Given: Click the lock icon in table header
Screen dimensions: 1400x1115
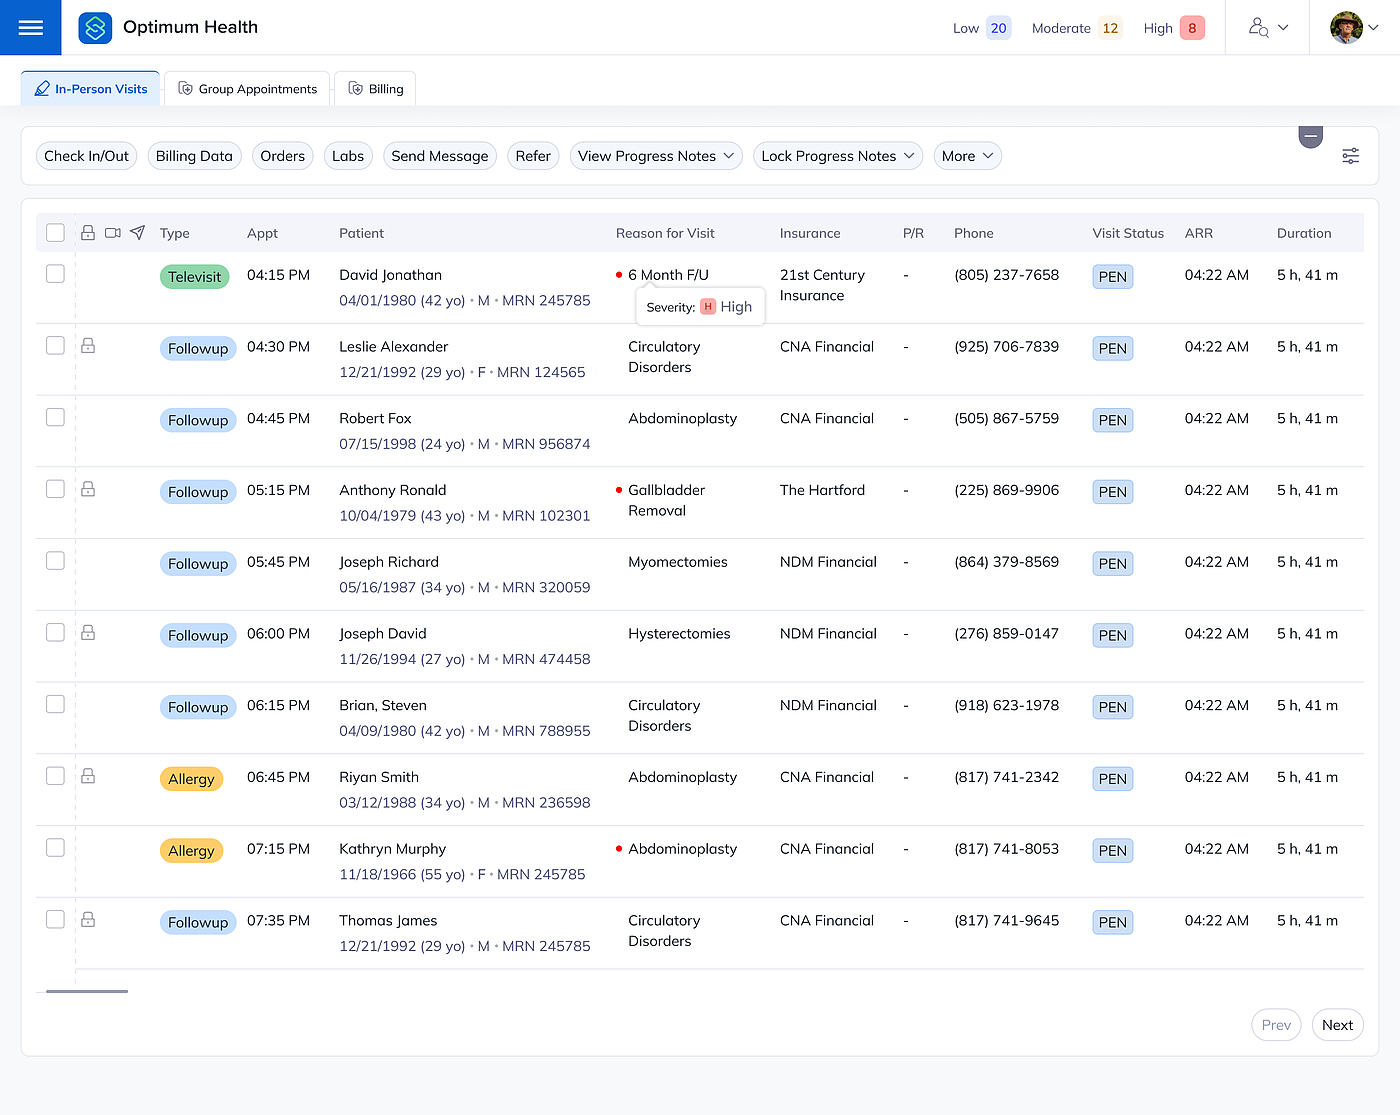Looking at the screenshot, I should point(88,233).
